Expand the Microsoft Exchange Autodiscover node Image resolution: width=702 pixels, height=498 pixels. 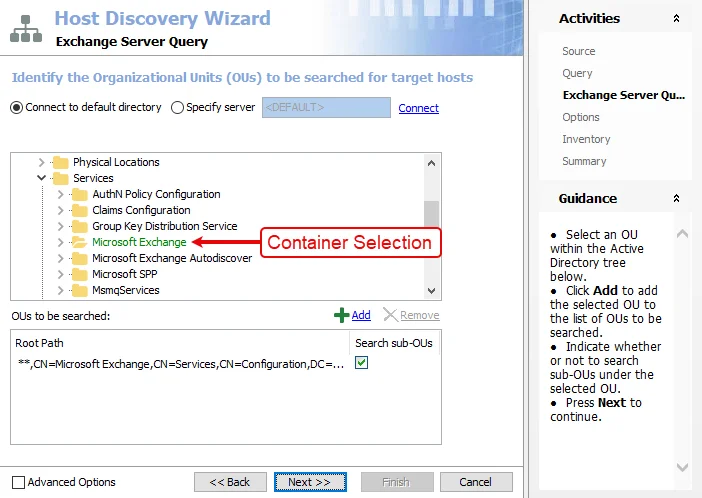[x=60, y=258]
